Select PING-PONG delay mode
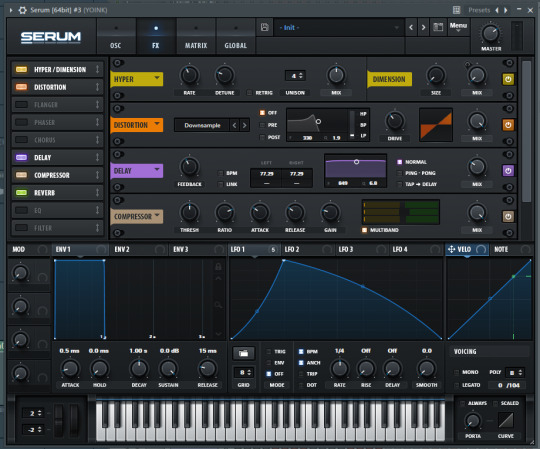The image size is (540, 449). pyautogui.click(x=399, y=173)
